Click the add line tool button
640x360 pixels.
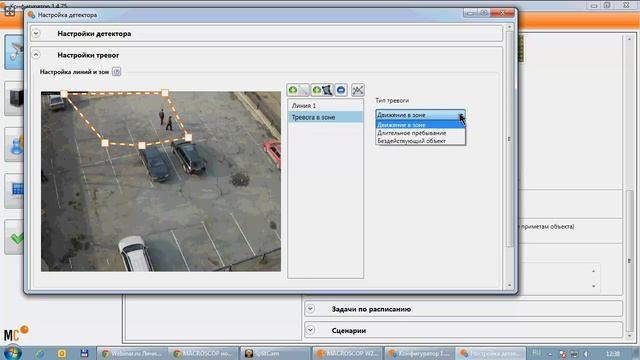[x=298, y=90]
